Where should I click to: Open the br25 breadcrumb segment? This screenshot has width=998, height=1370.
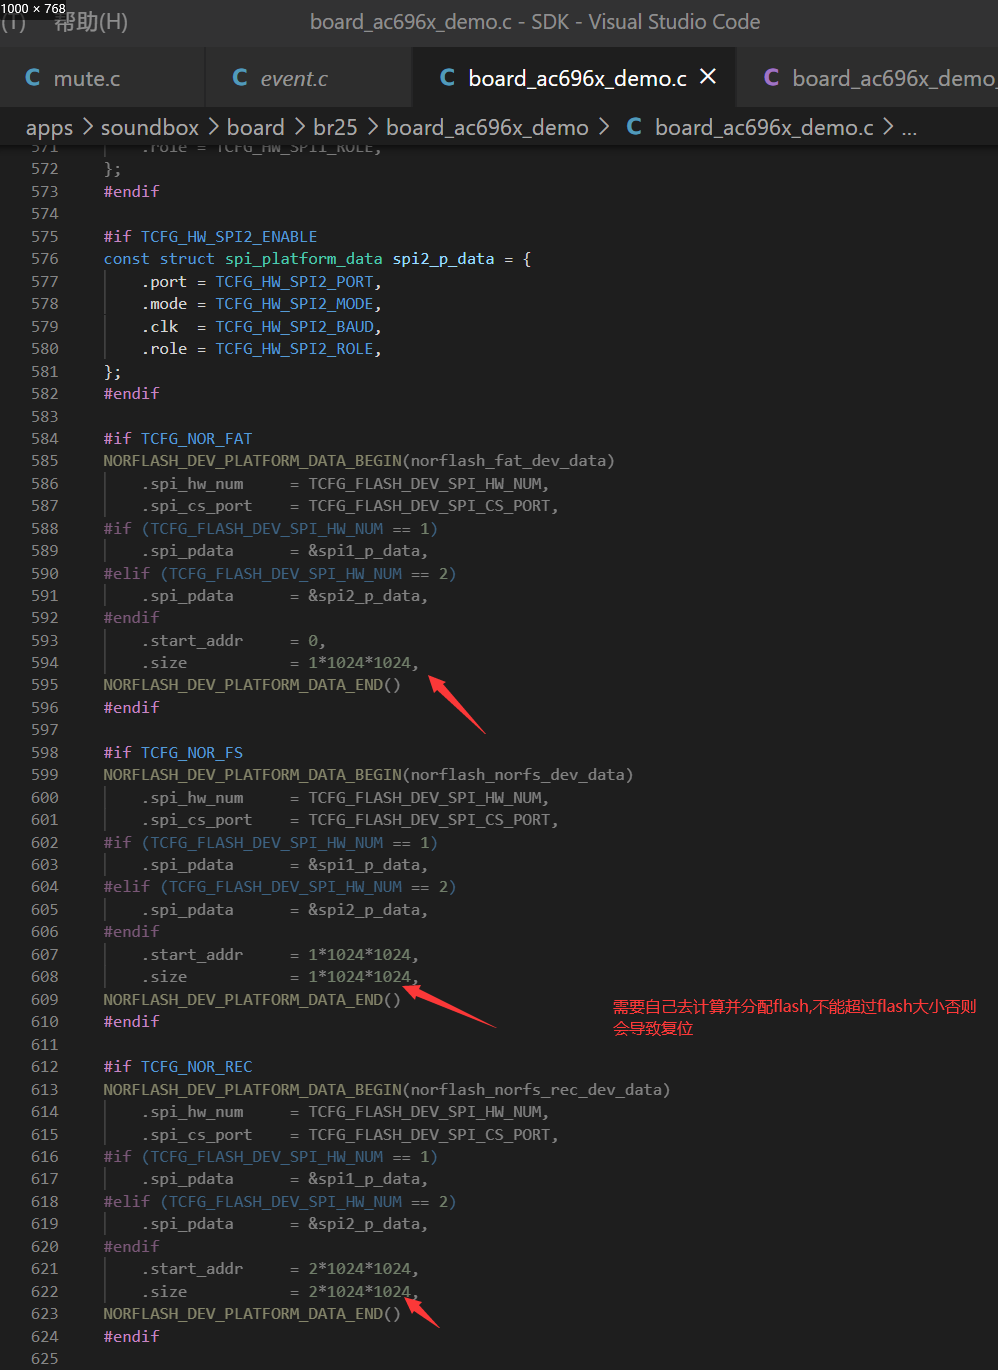click(335, 128)
